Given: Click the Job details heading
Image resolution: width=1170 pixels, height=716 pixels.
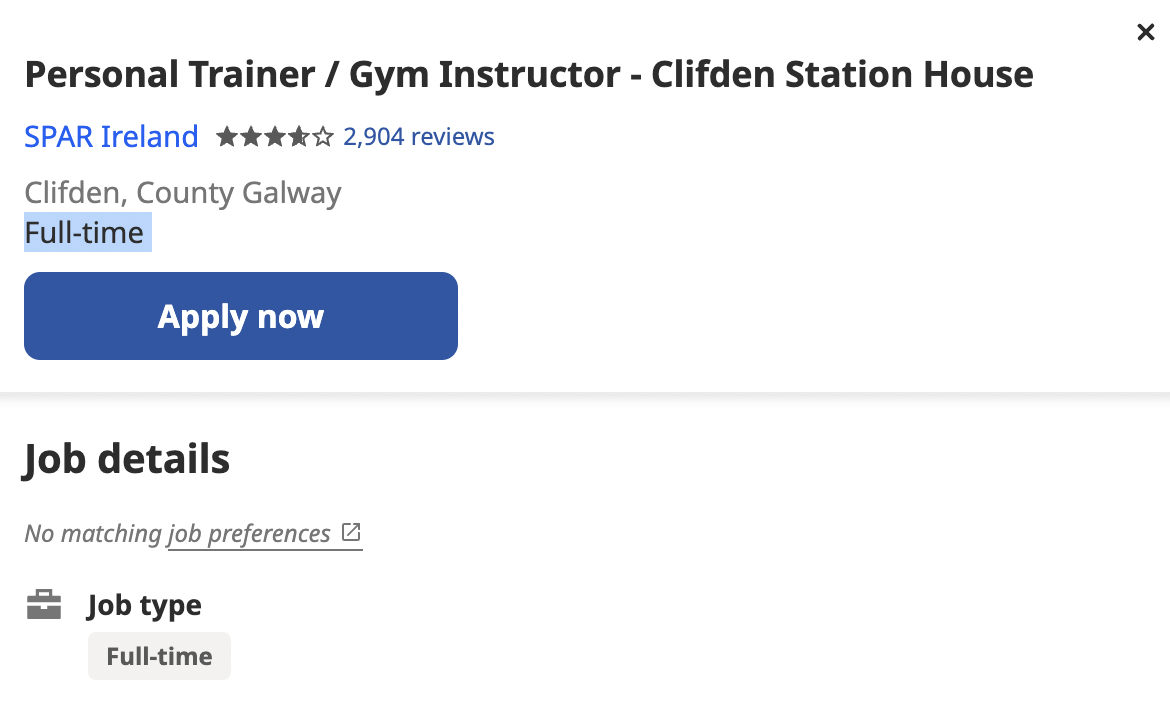Looking at the screenshot, I should (126, 458).
